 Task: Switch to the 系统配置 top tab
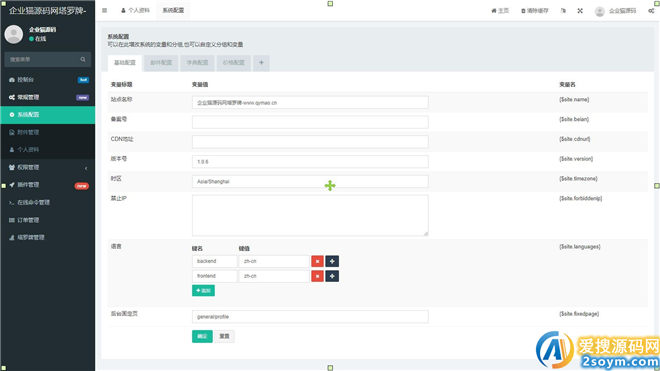point(173,11)
